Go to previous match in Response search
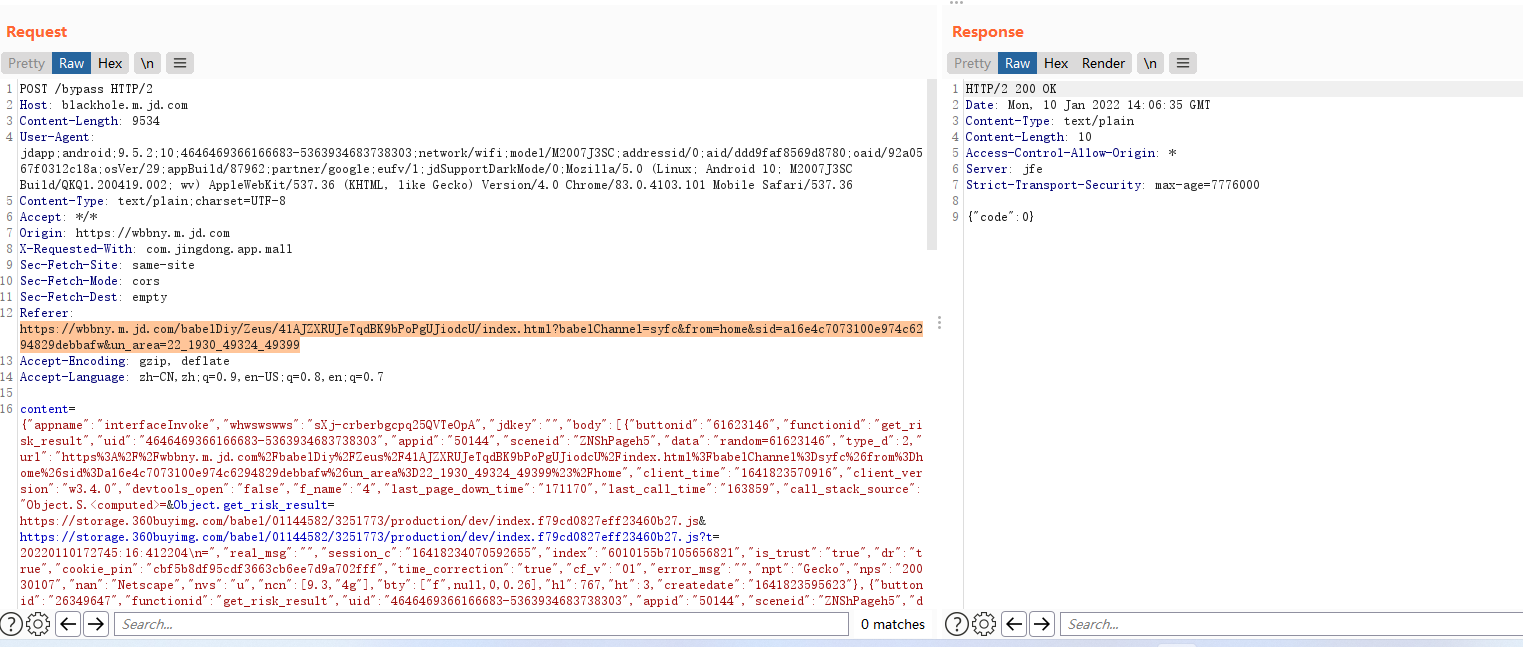Viewport: 1523px width, 647px height. 1014,624
